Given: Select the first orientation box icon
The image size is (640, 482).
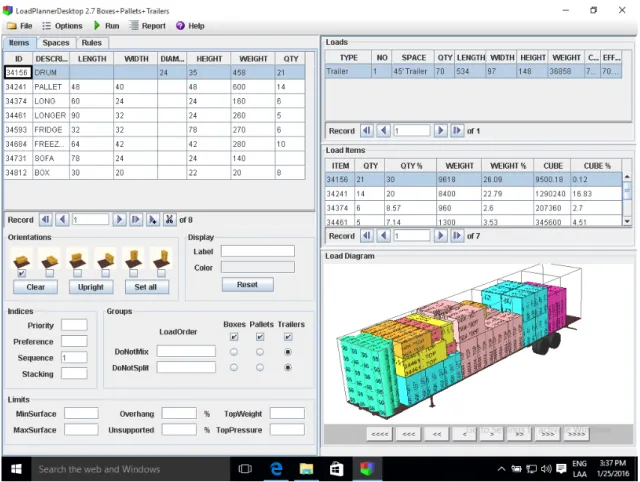Looking at the screenshot, I should coord(22,258).
